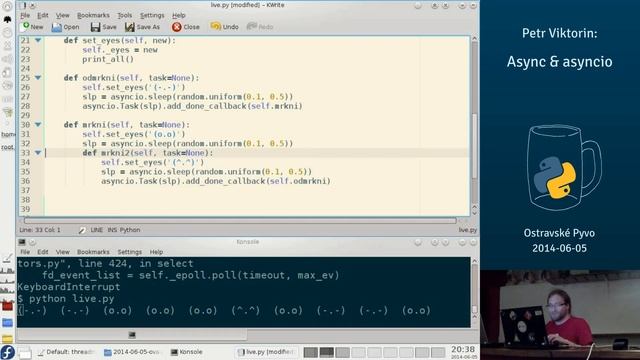This screenshot has height=360, width=640.
Task: Switch to first virtual desktop in pager
Action: 311,352
